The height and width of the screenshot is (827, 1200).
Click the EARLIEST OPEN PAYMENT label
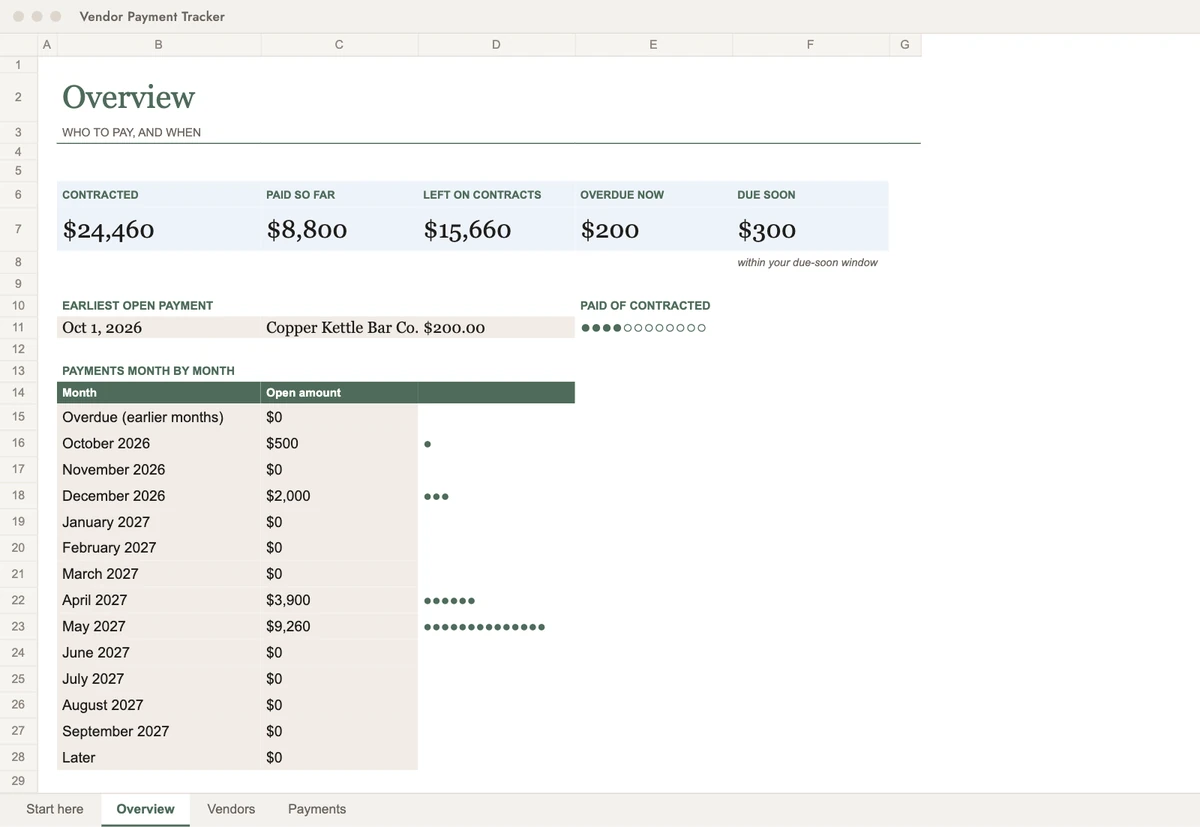tap(137, 305)
